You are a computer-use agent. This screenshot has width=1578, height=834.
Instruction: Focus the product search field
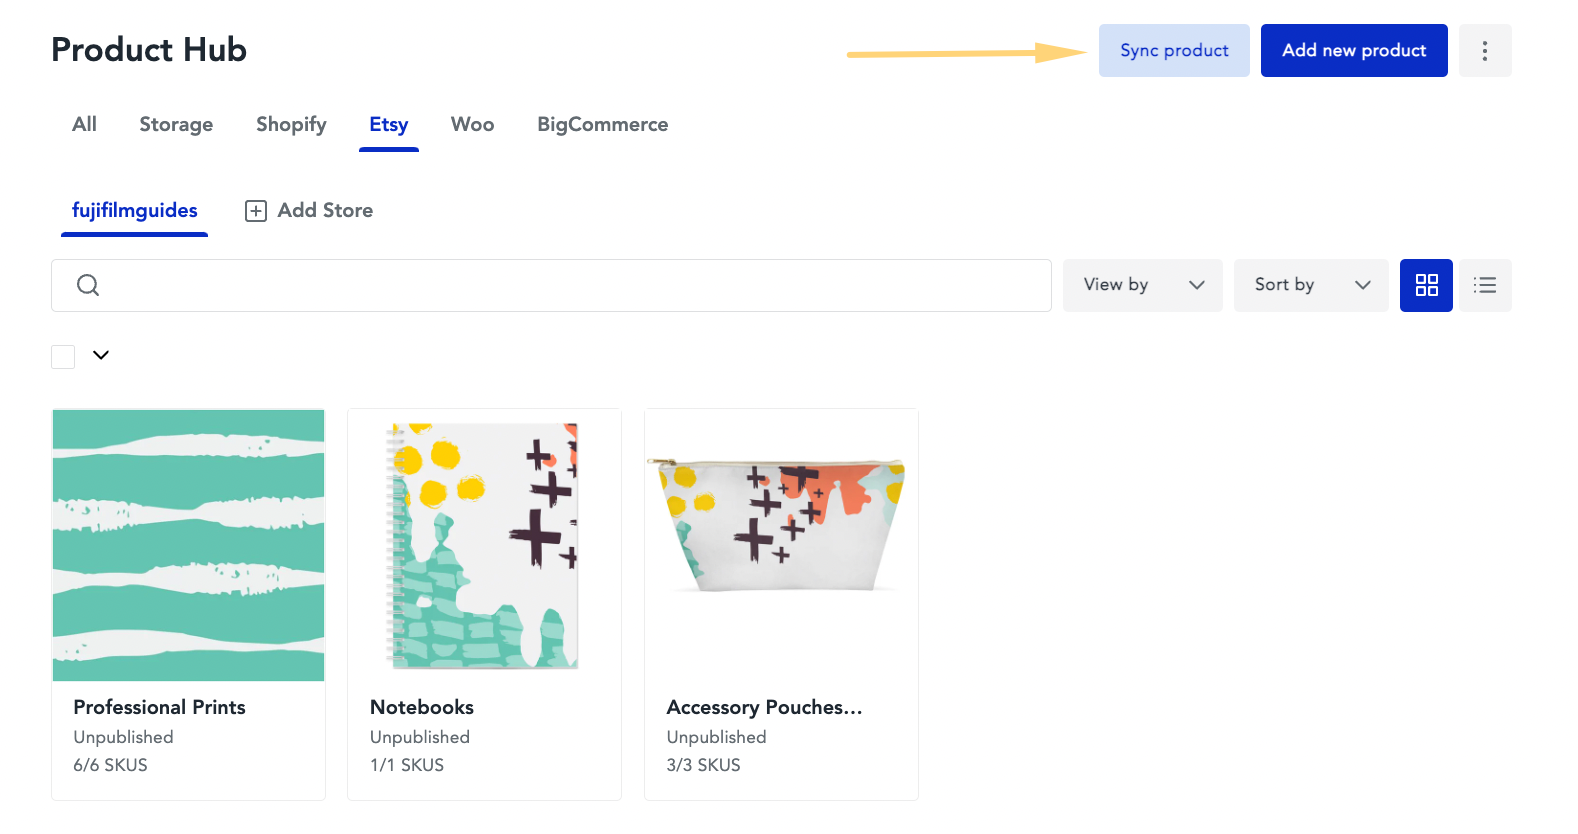[551, 285]
